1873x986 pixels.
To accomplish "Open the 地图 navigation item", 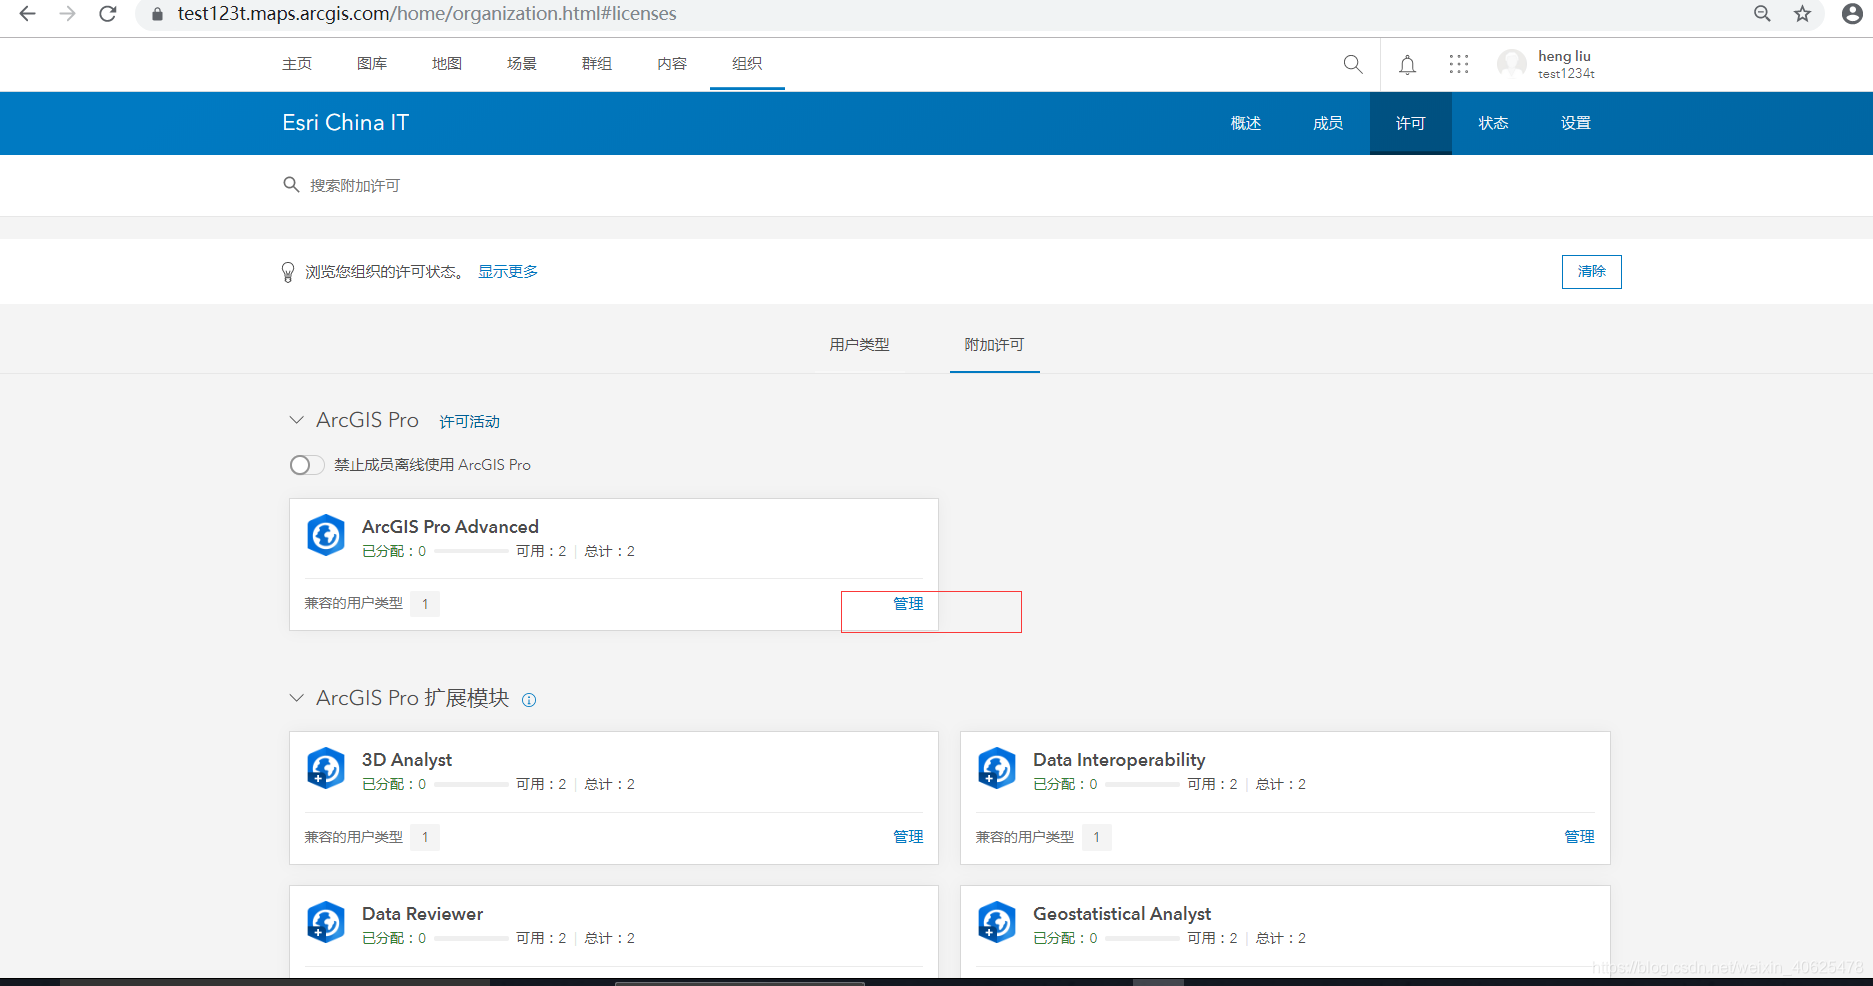I will 447,64.
